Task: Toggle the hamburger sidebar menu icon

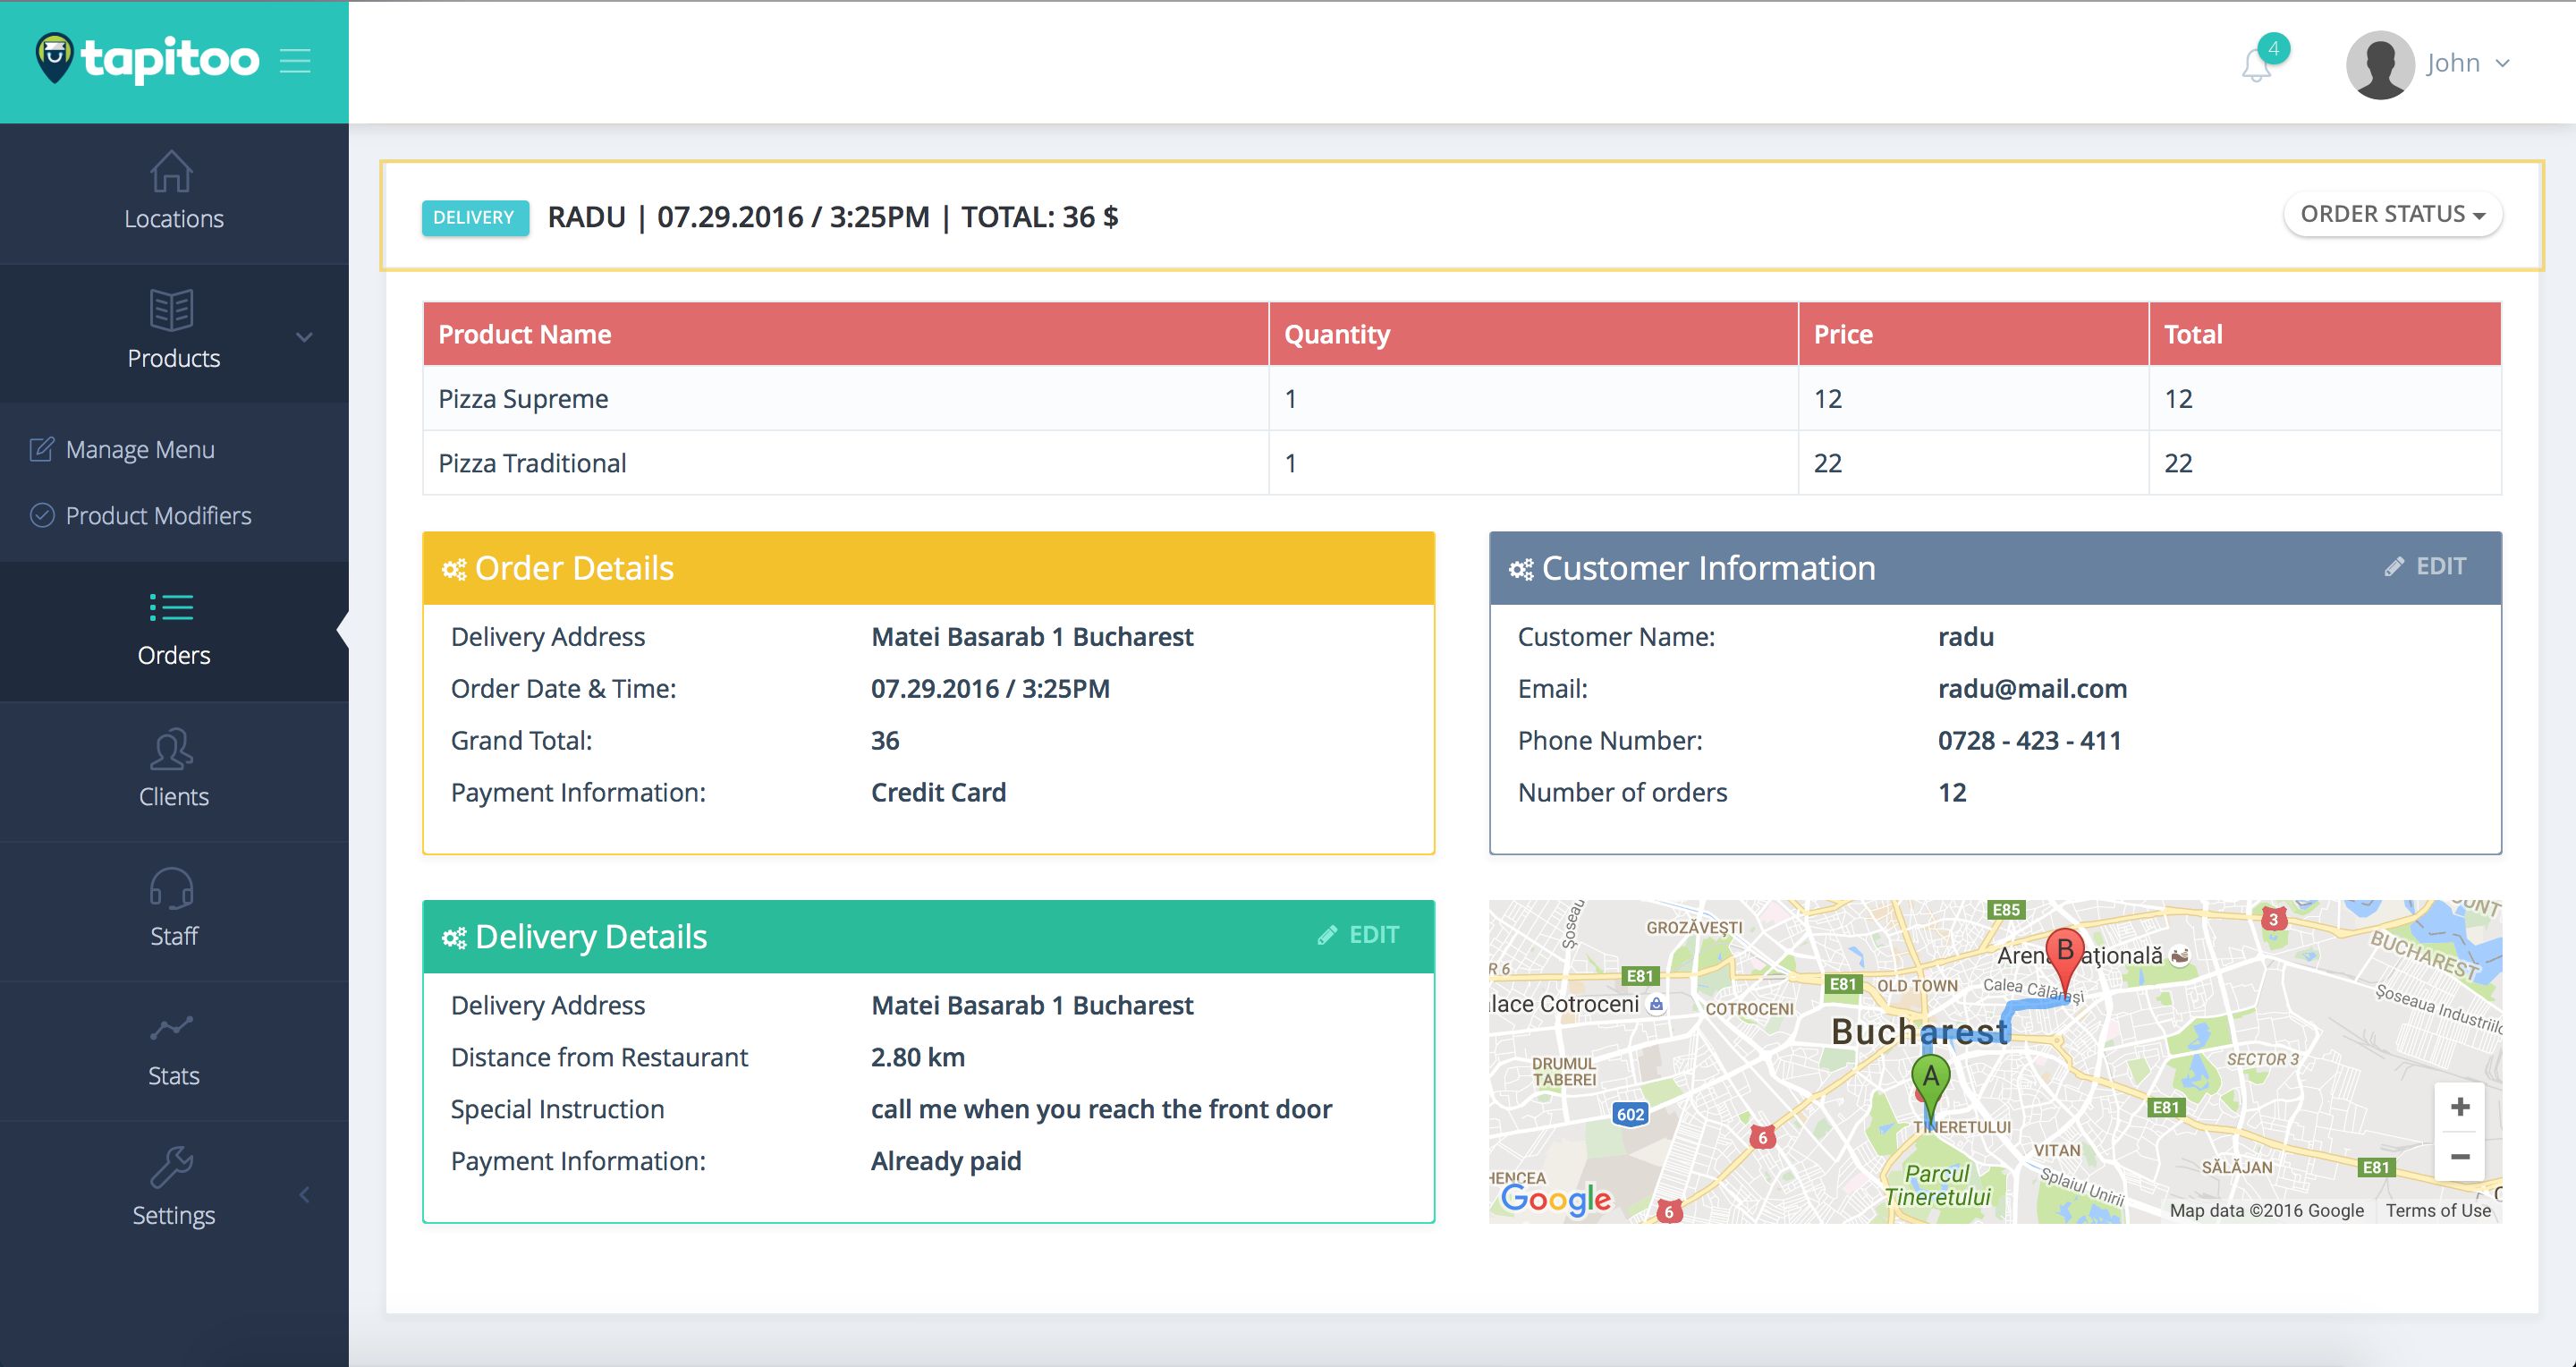Action: 295,61
